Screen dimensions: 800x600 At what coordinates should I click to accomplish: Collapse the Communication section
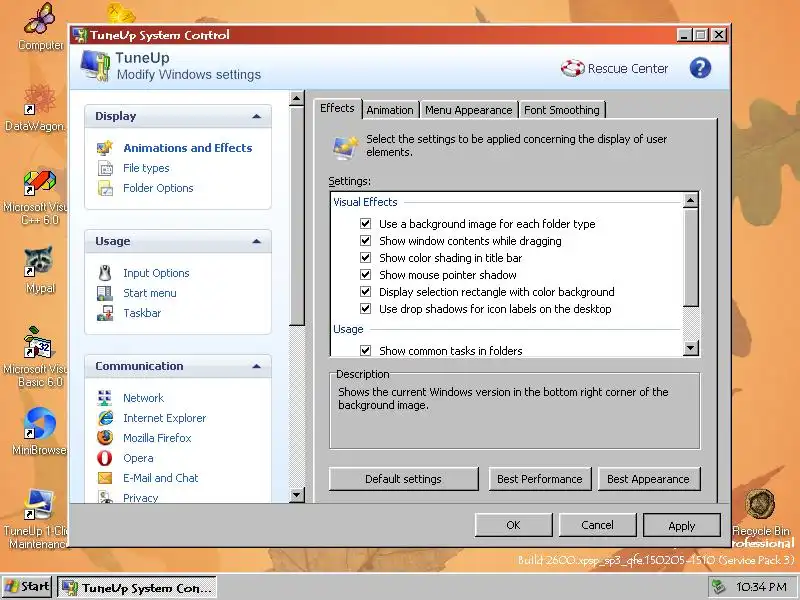[257, 366]
